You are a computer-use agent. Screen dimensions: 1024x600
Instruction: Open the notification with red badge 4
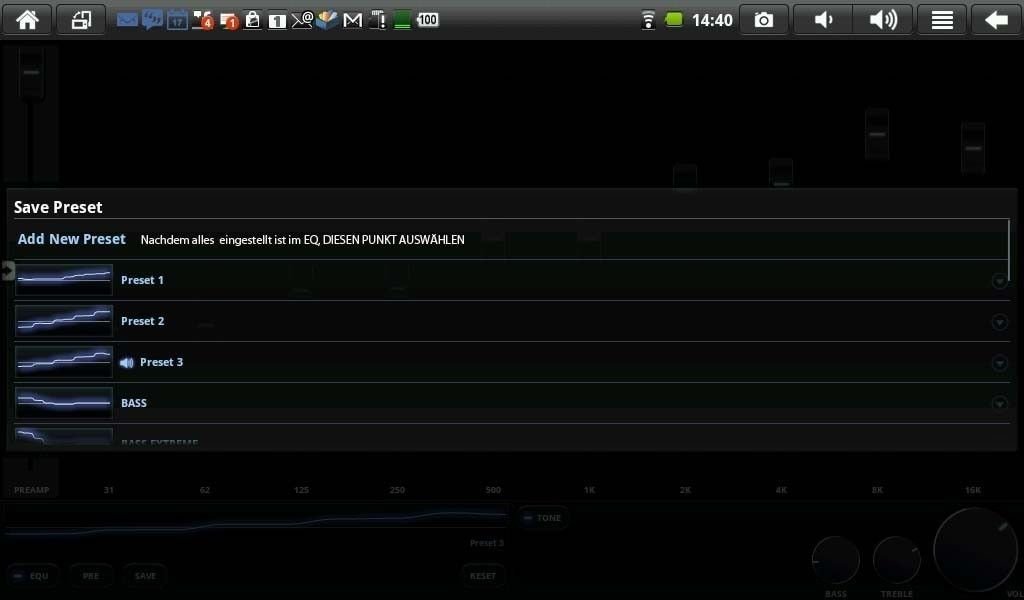coord(203,20)
